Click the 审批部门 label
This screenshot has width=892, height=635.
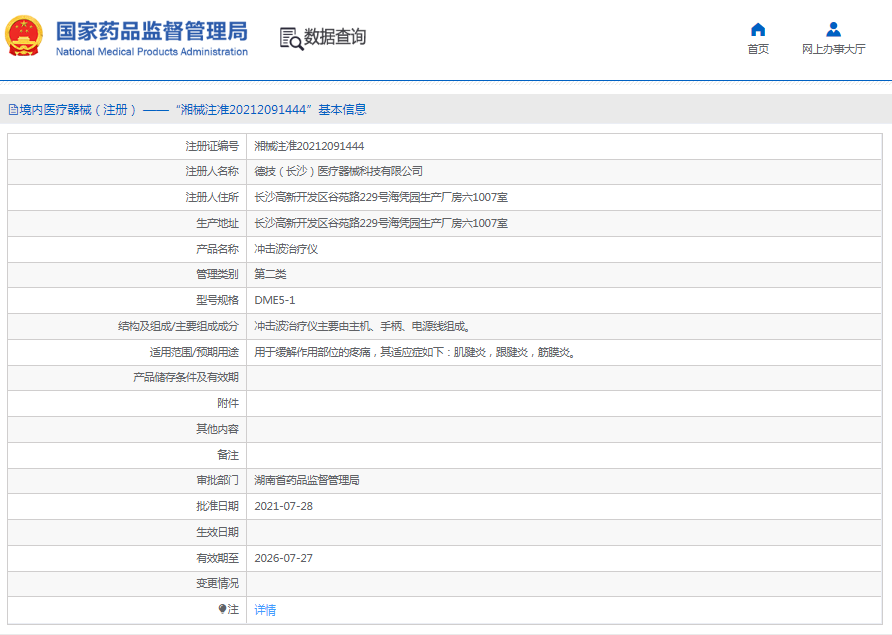tap(217, 480)
